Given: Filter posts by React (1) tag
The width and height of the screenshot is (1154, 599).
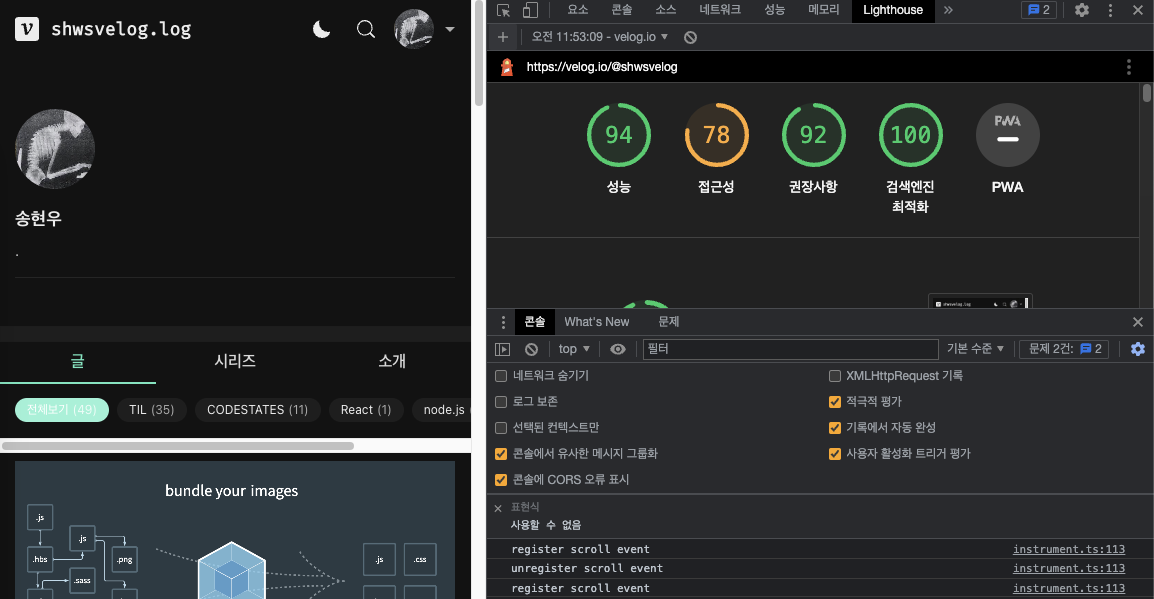Looking at the screenshot, I should click(x=366, y=410).
